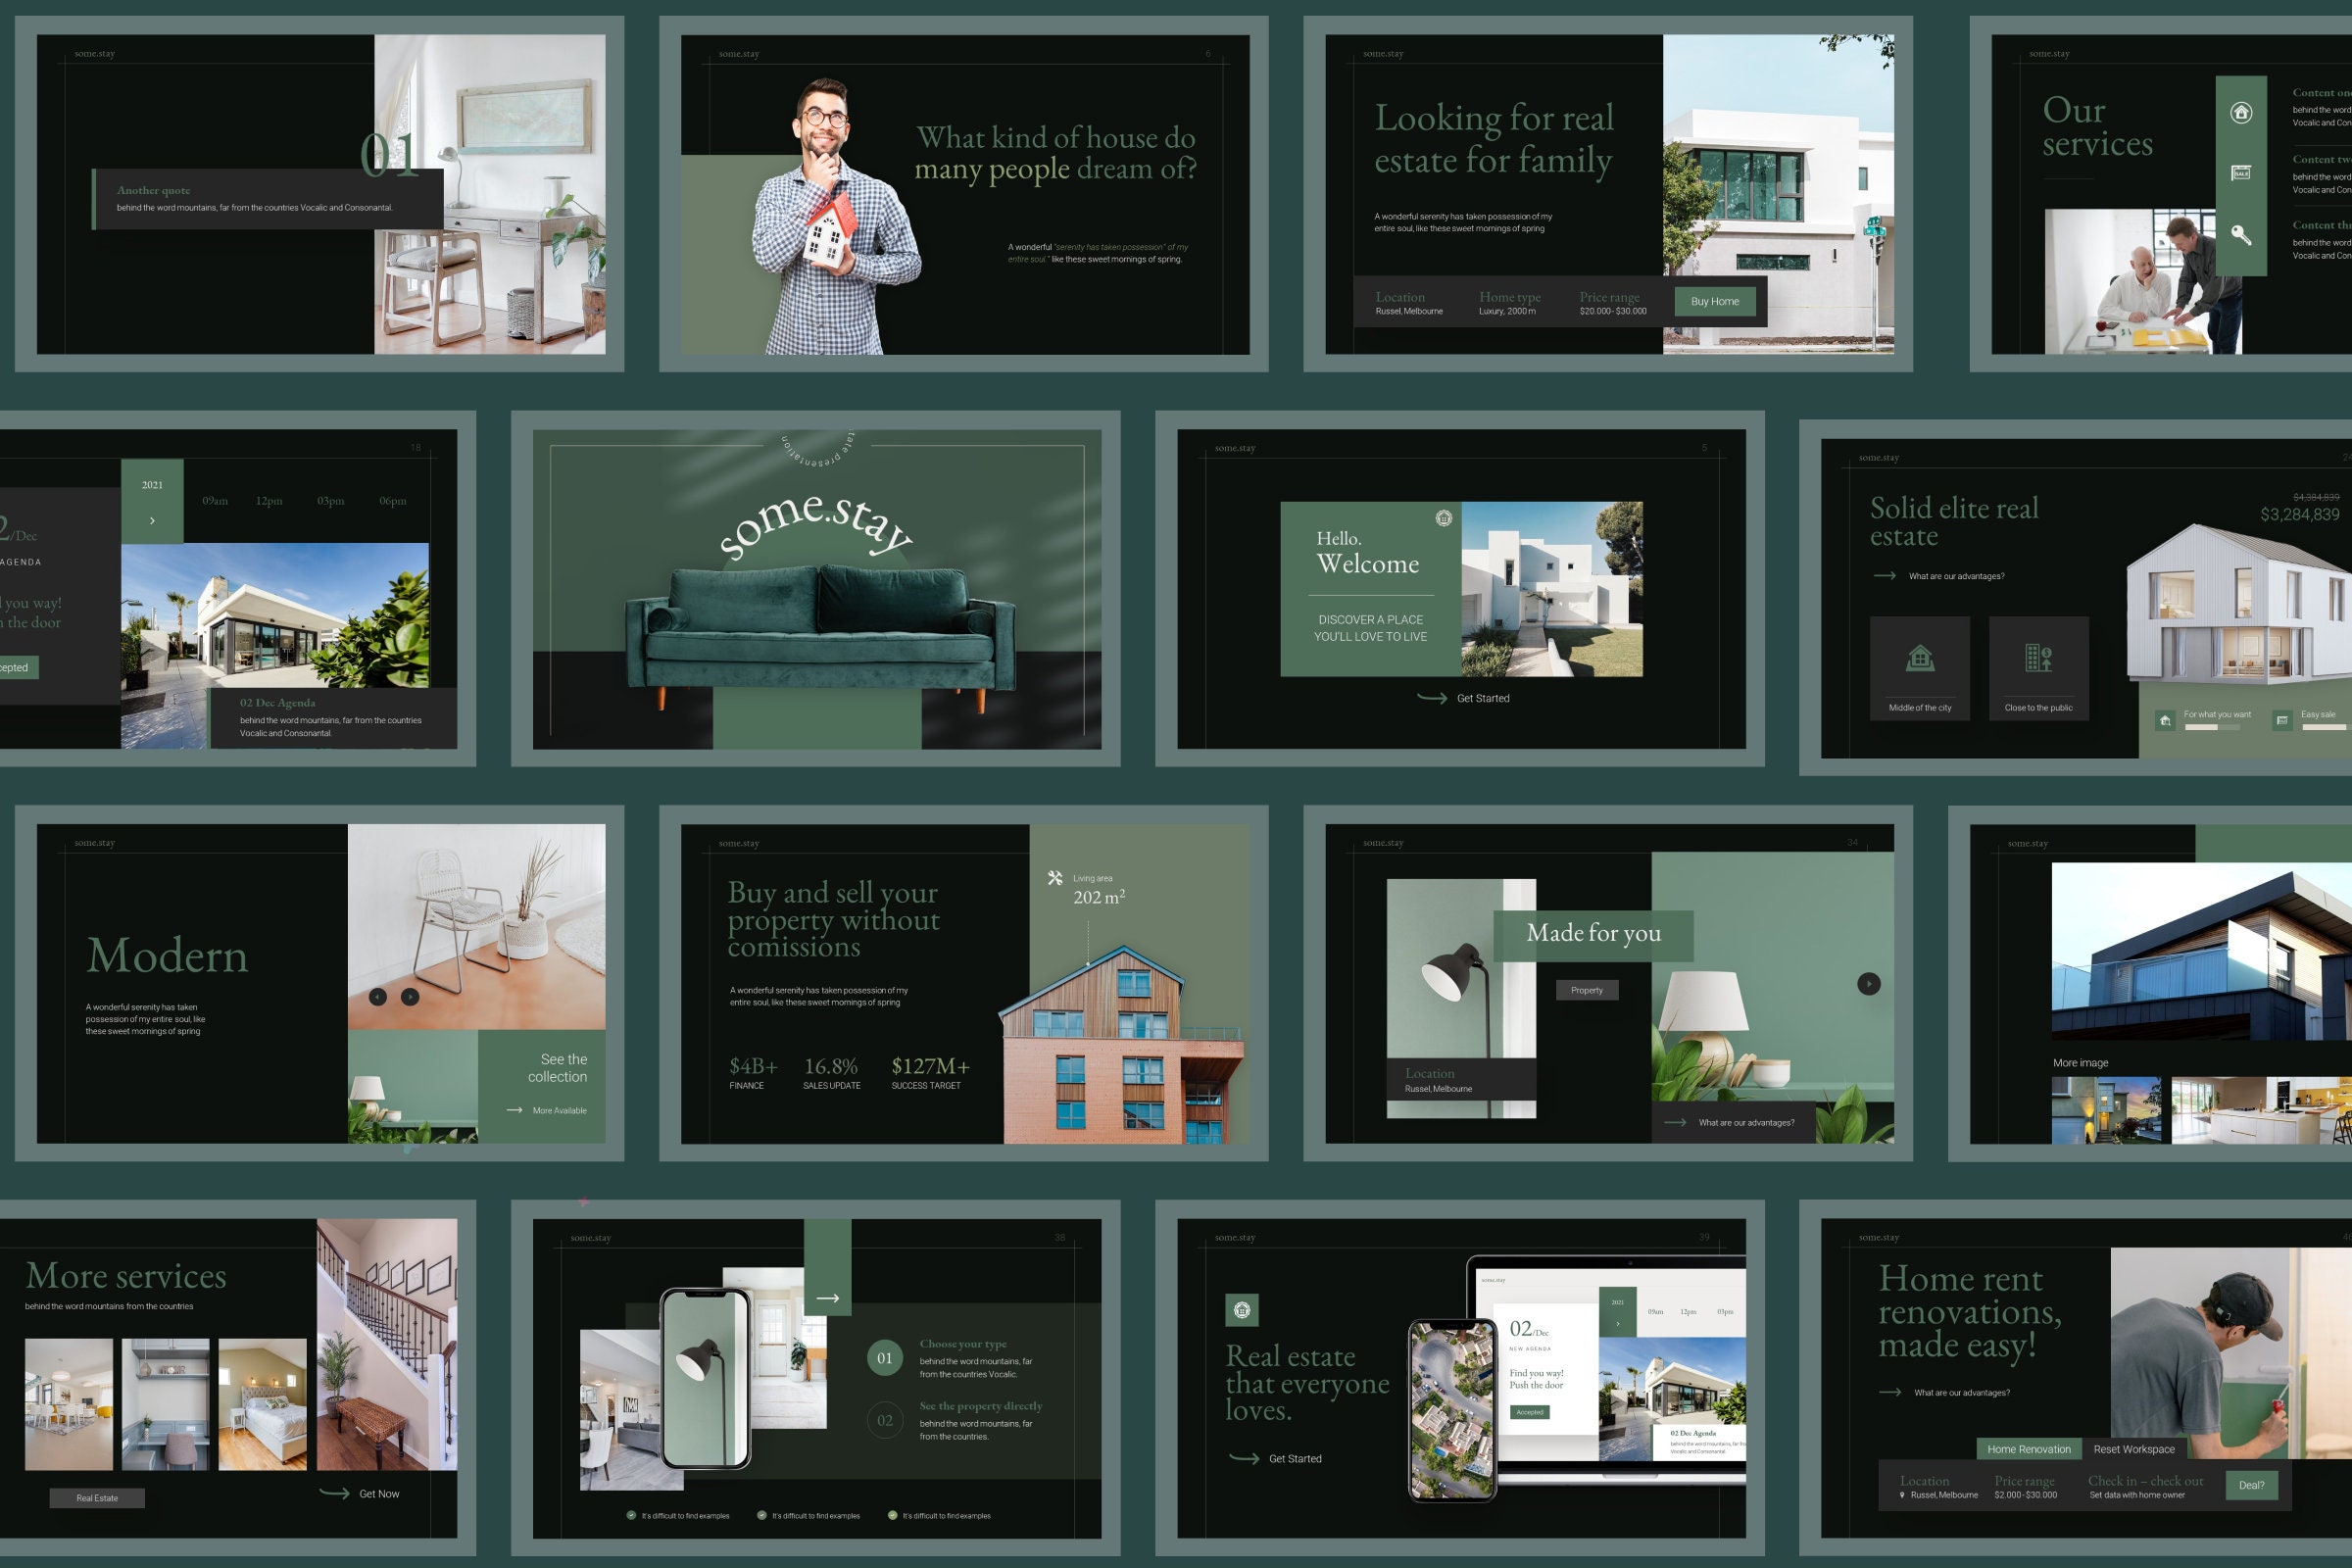This screenshot has height=1568, width=2352.
Task: Click the tools icon next to Living area
Action: 1055,878
